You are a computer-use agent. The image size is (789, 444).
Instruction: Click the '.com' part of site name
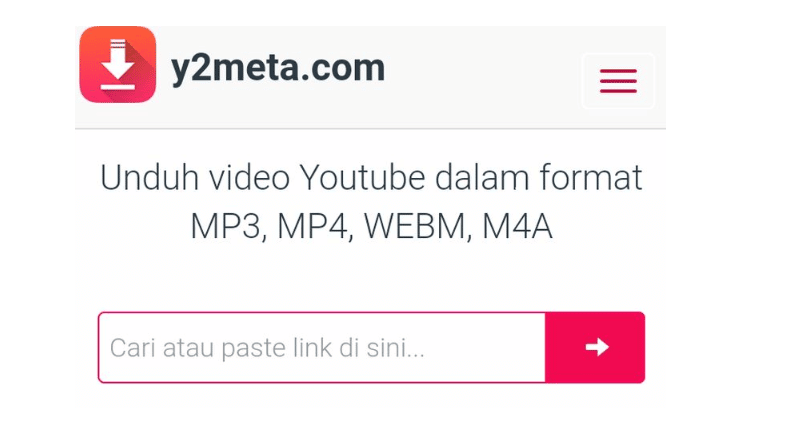pyautogui.click(x=344, y=68)
